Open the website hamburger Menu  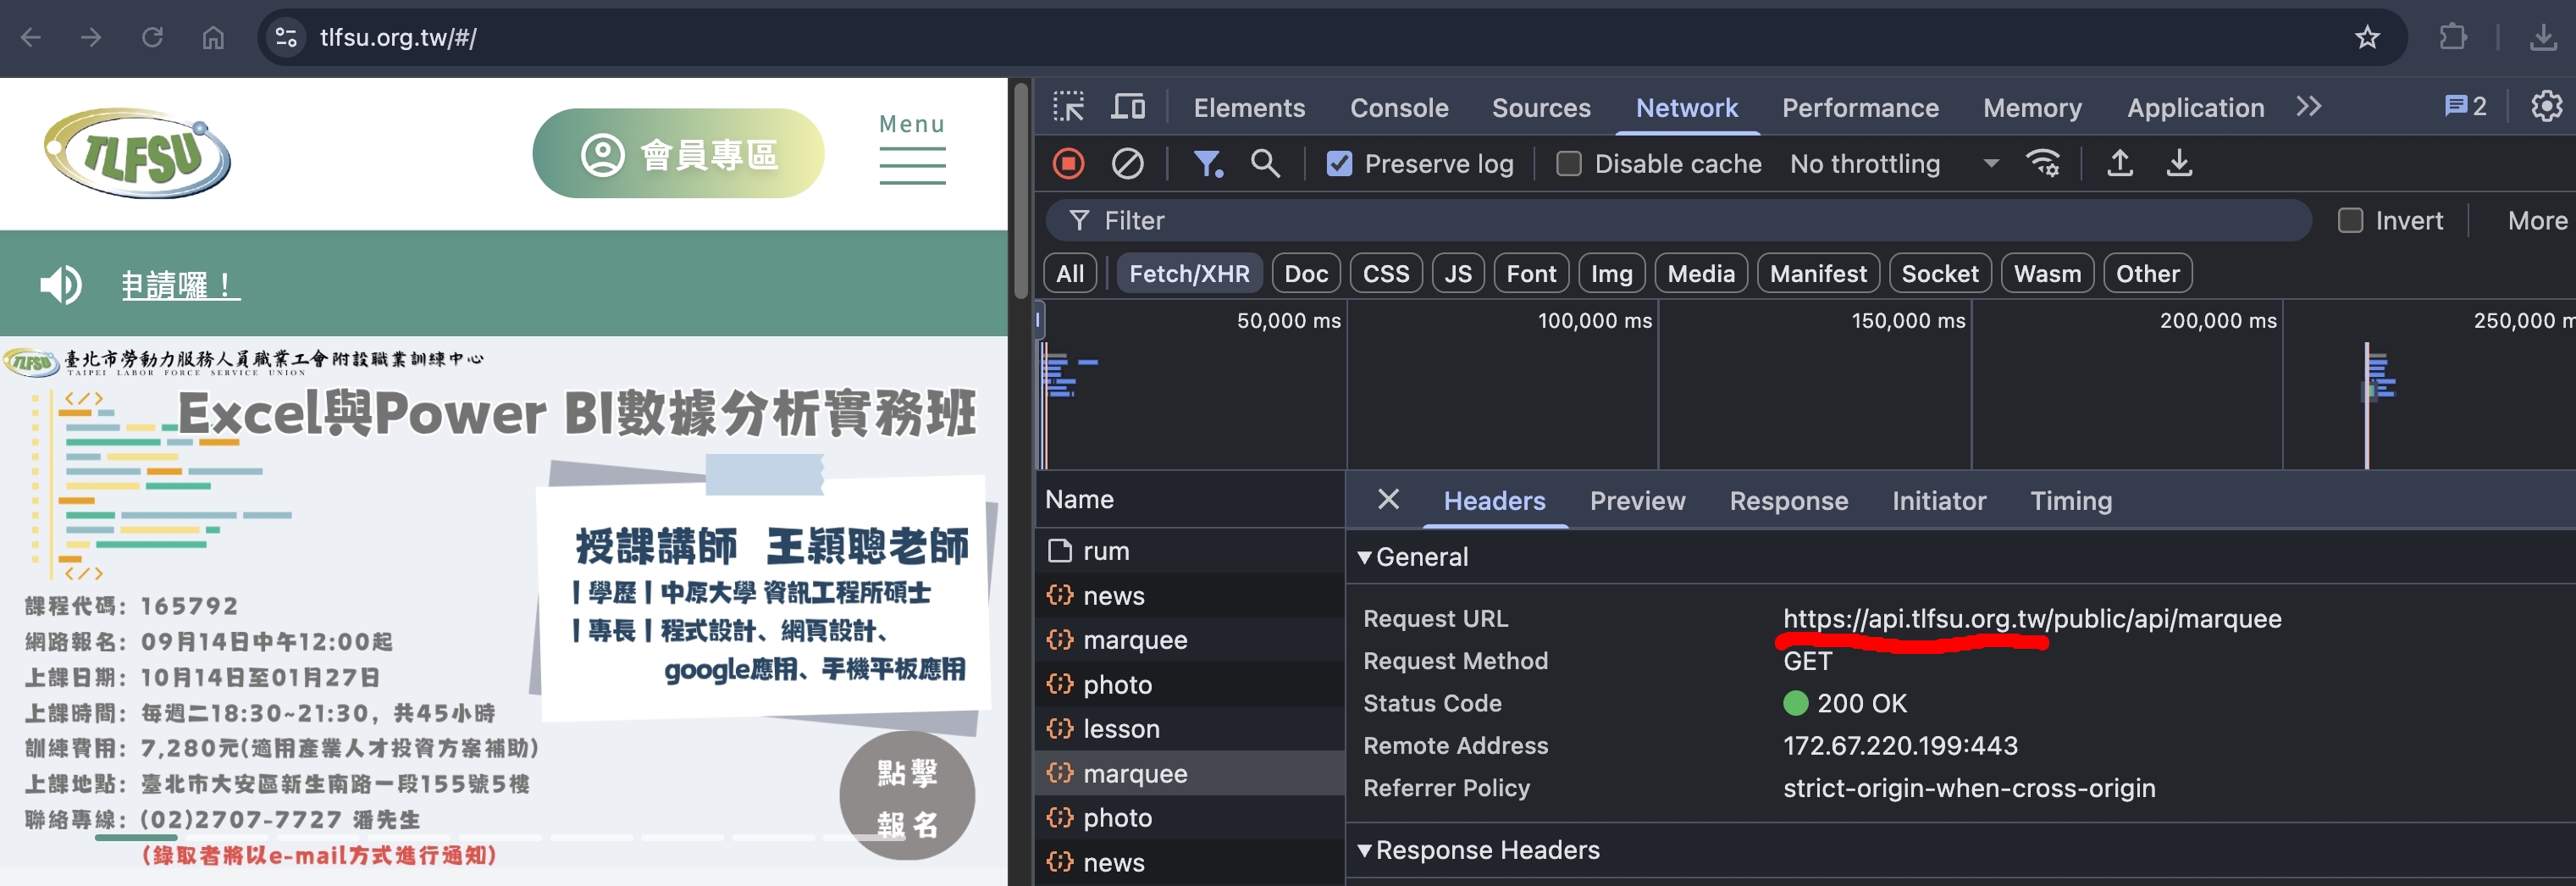pos(912,149)
